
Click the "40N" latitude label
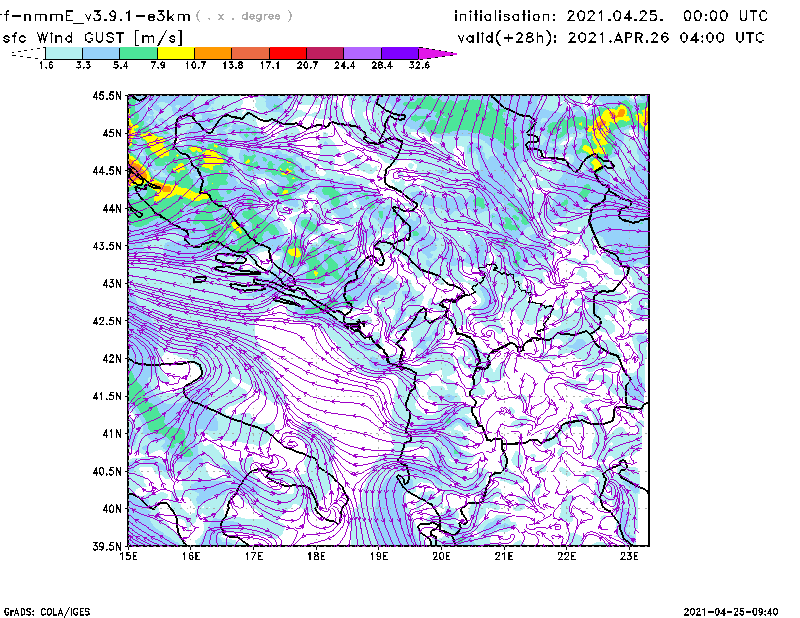click(112, 509)
